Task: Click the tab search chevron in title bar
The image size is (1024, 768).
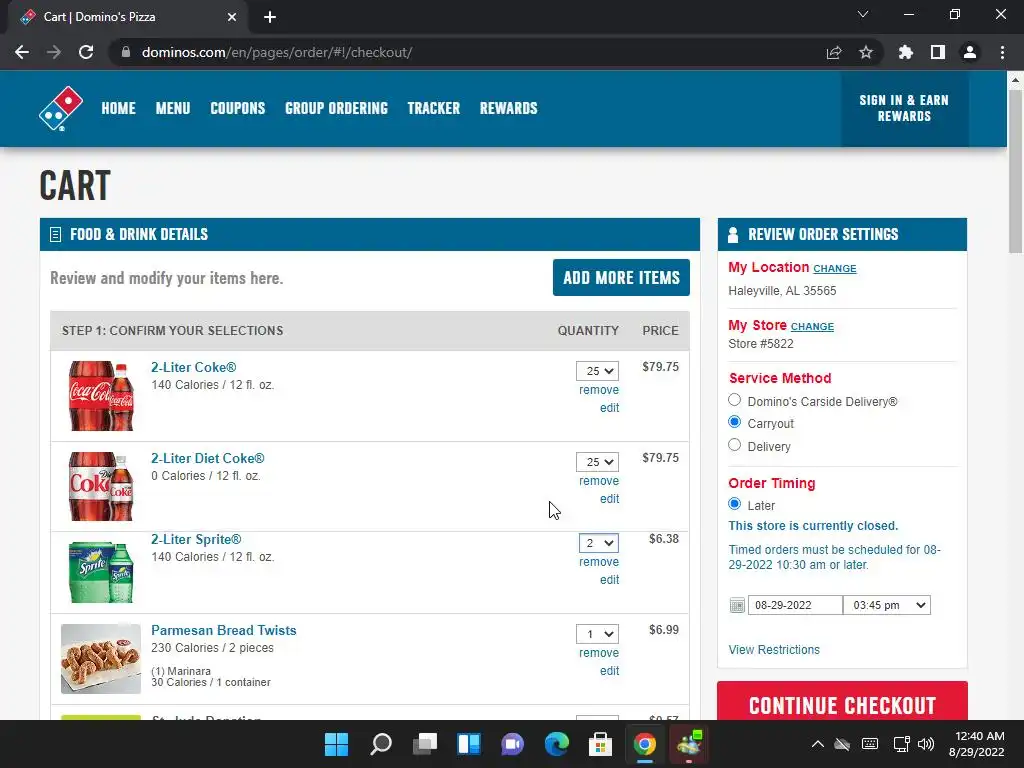Action: click(x=863, y=14)
